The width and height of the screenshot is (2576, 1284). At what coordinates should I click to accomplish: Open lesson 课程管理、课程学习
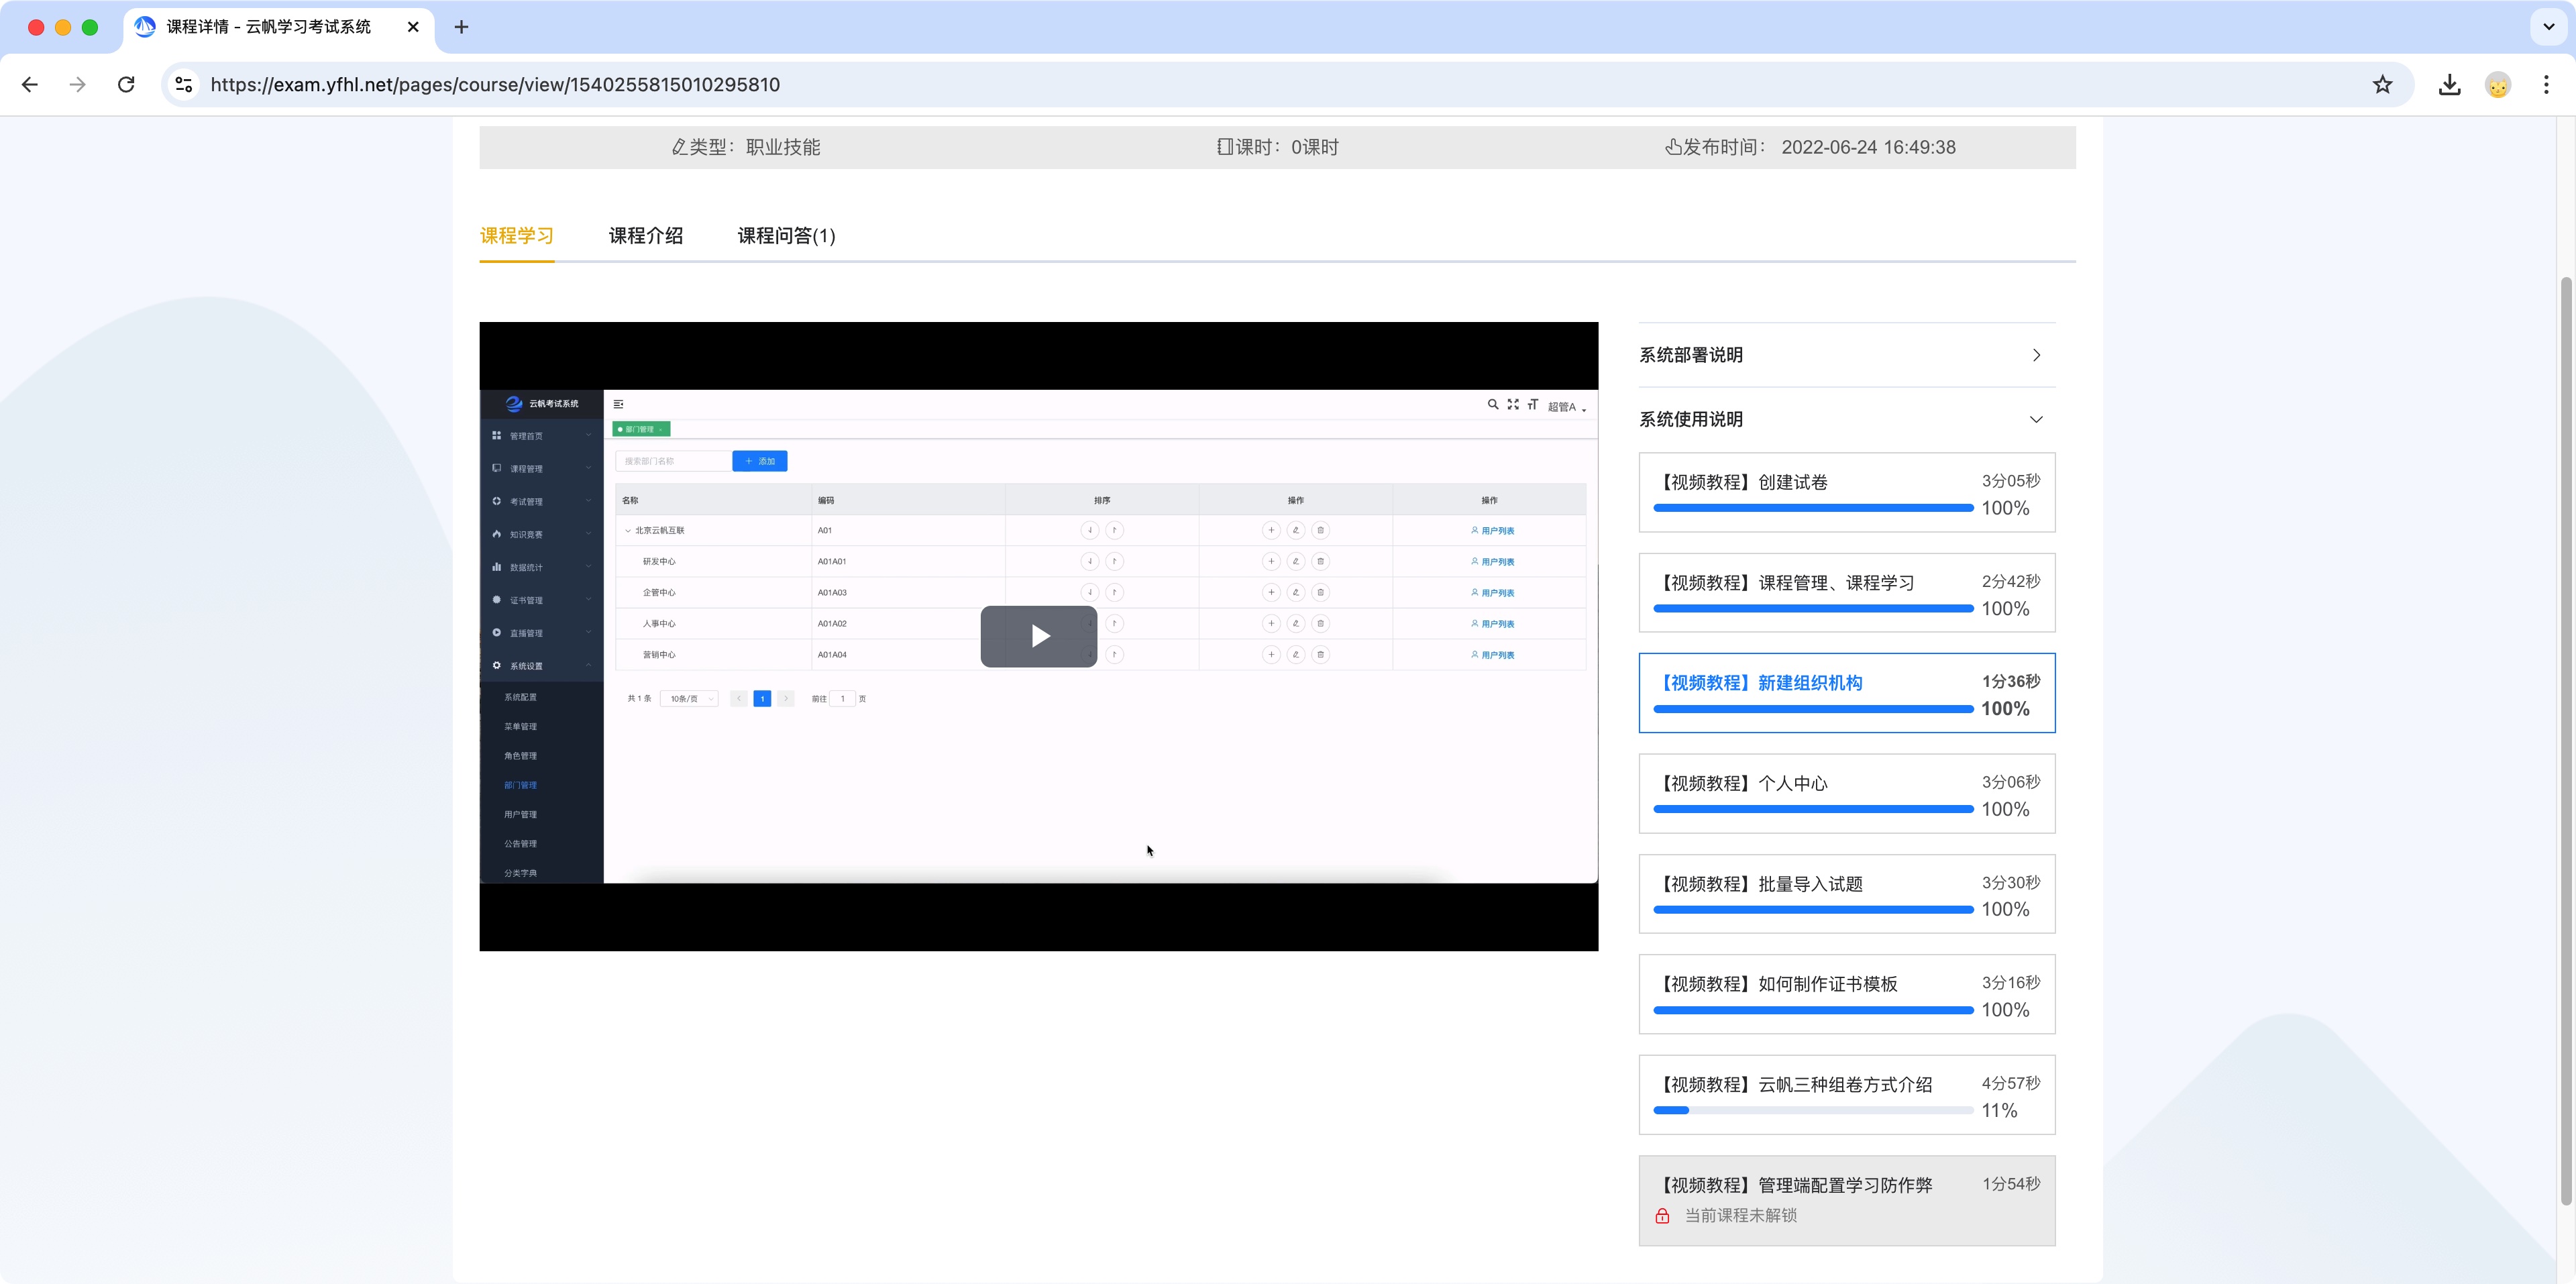[1846, 593]
